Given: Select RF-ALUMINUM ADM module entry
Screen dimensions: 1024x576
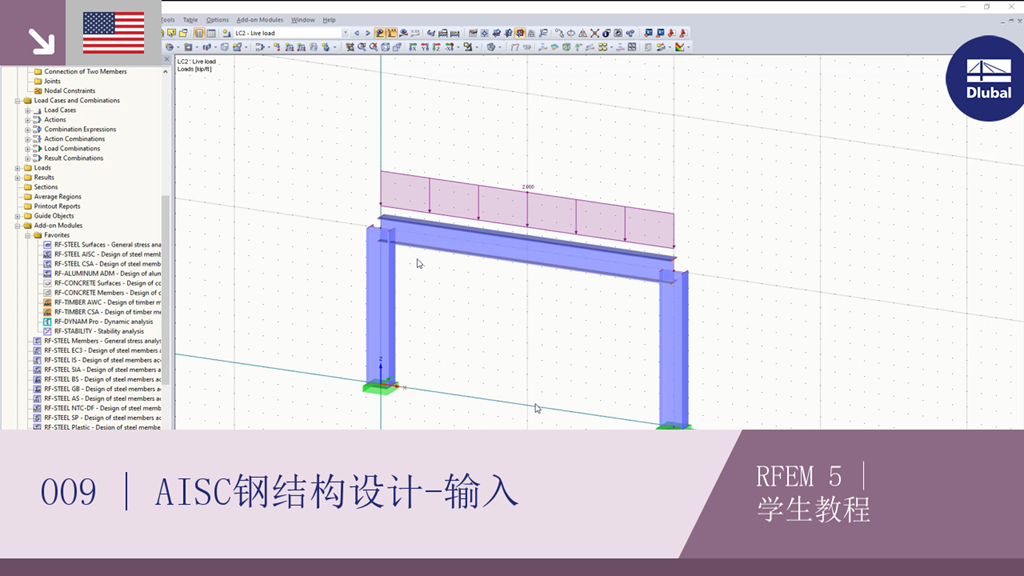Looking at the screenshot, I should [x=102, y=274].
